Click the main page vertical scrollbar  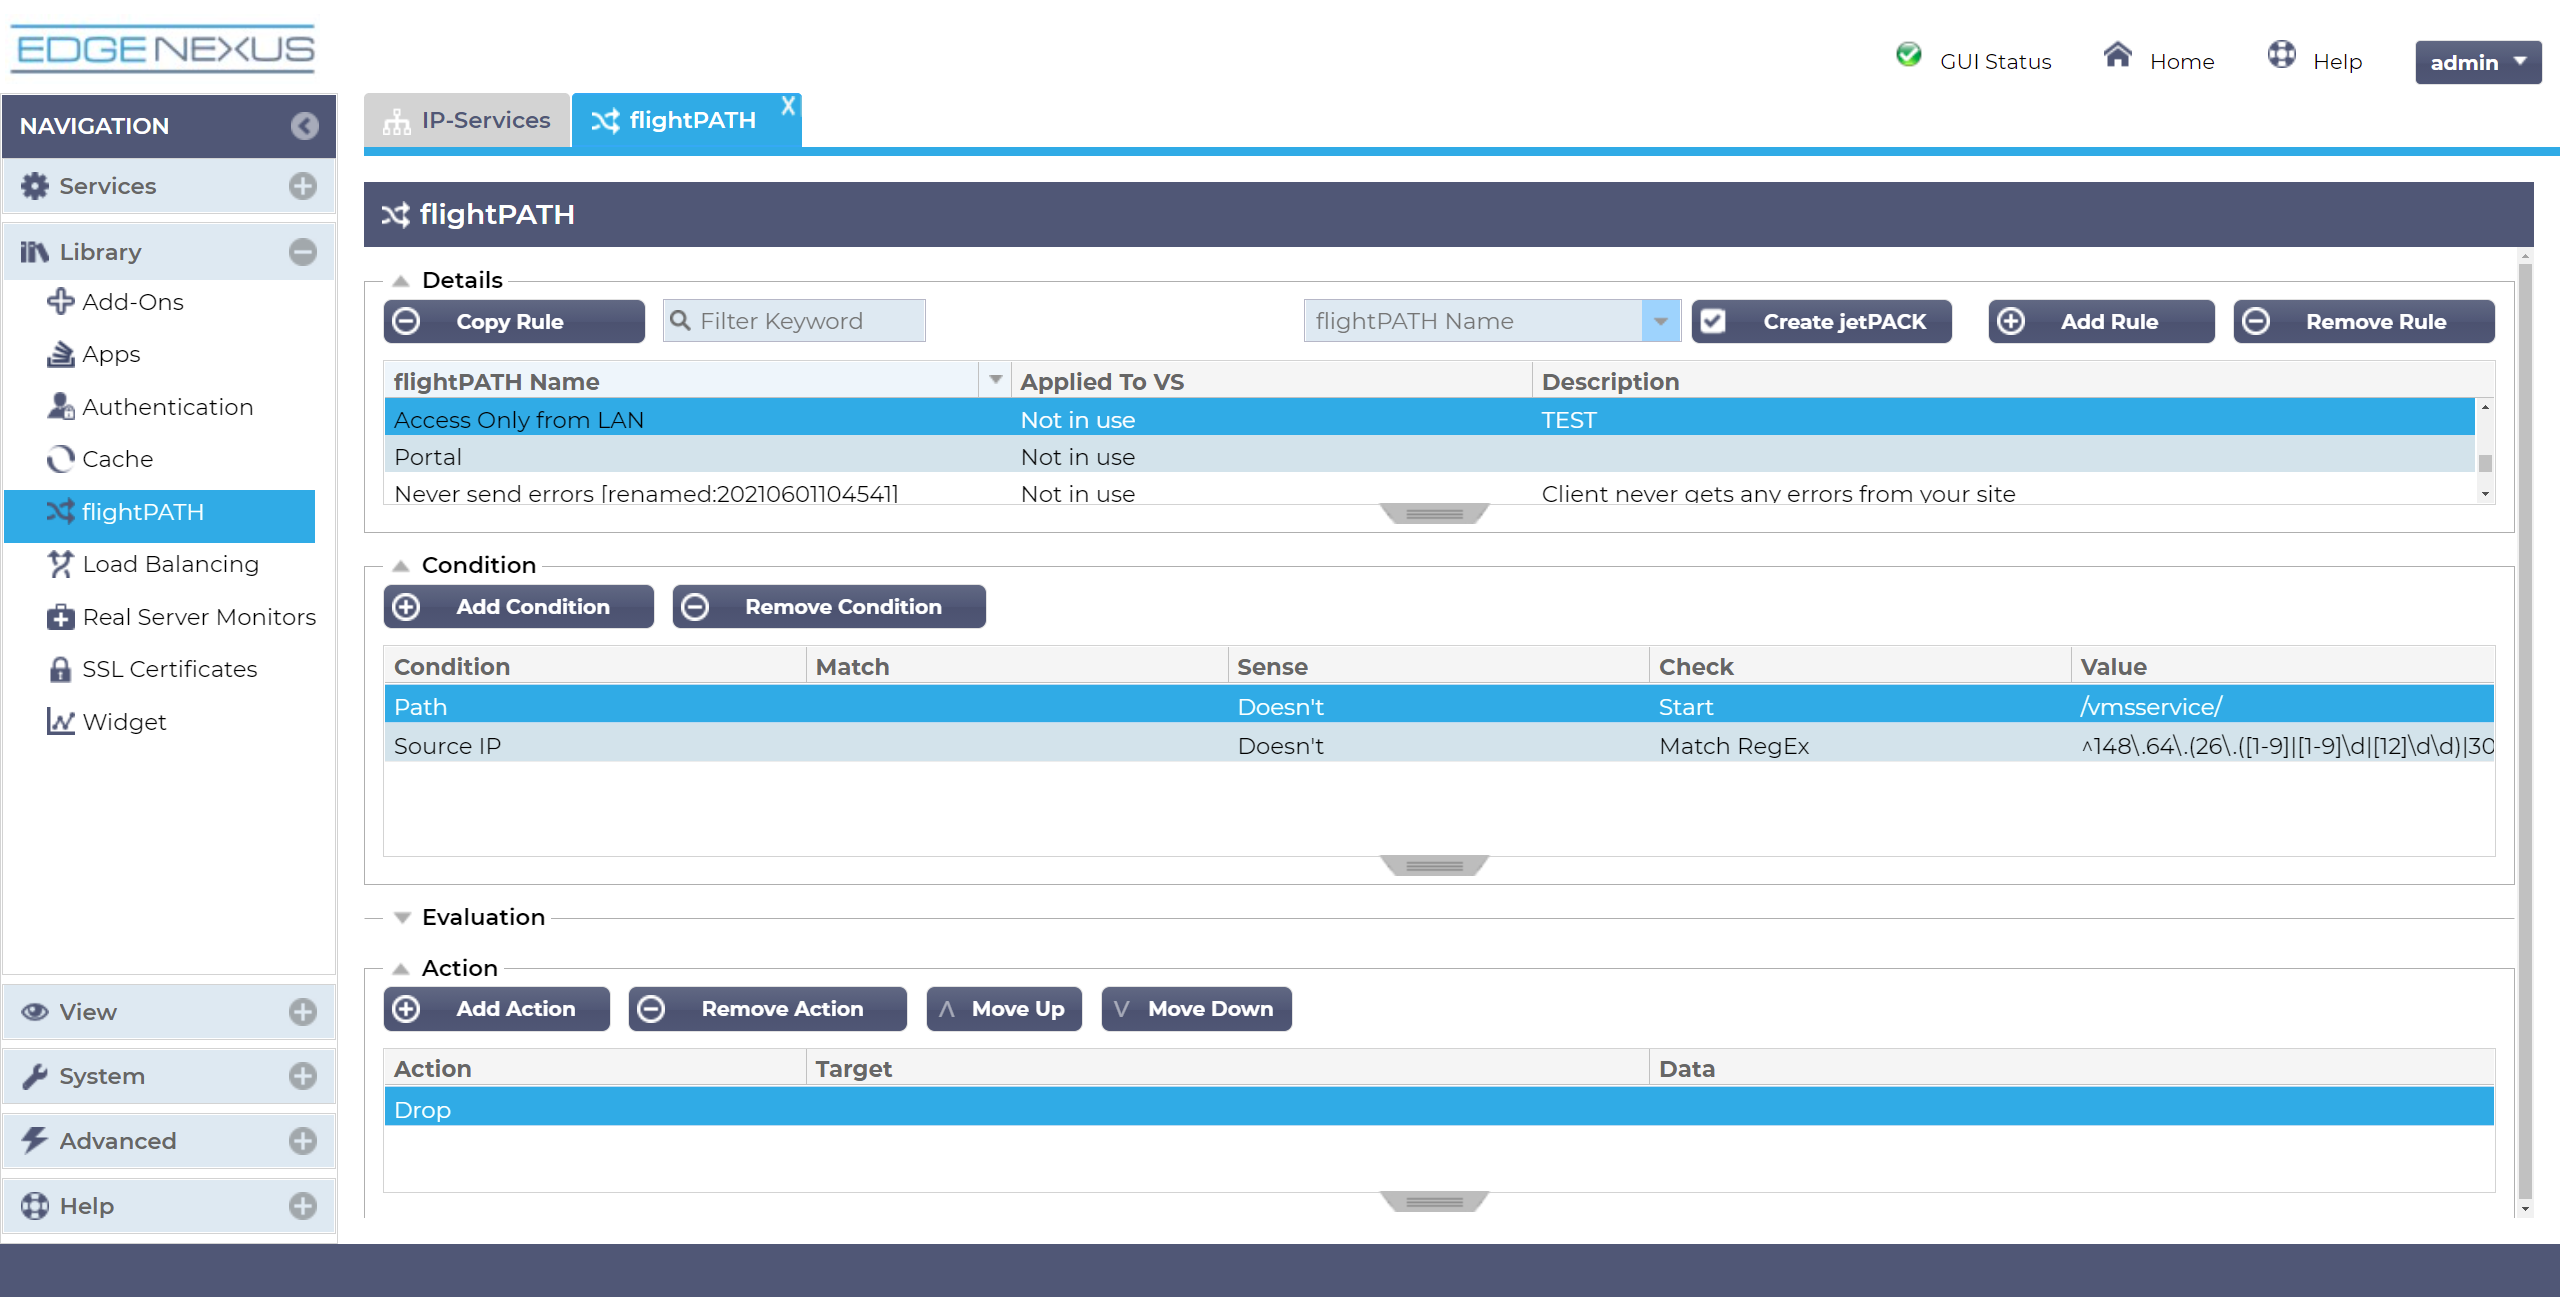(x=2525, y=730)
